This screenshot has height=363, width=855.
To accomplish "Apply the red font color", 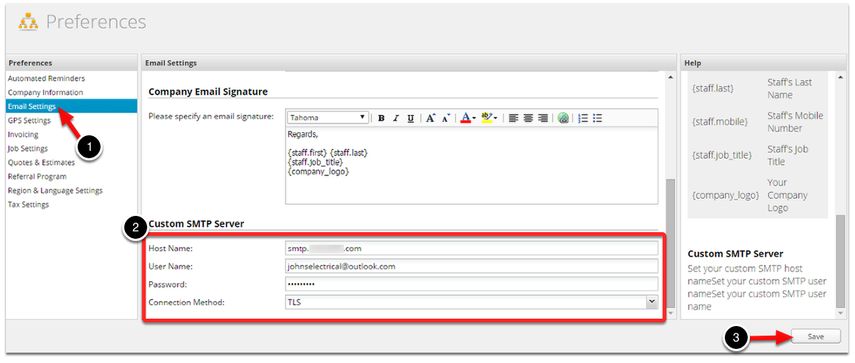I will (465, 118).
